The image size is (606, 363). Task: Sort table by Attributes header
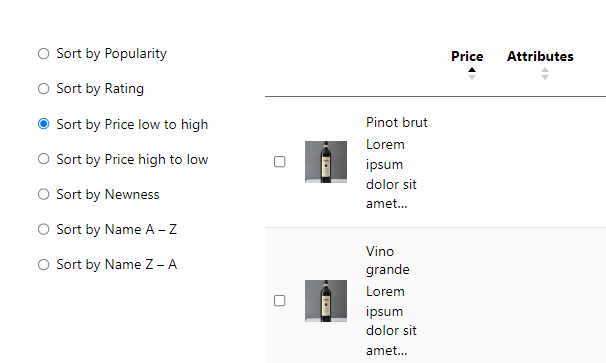pyautogui.click(x=540, y=56)
